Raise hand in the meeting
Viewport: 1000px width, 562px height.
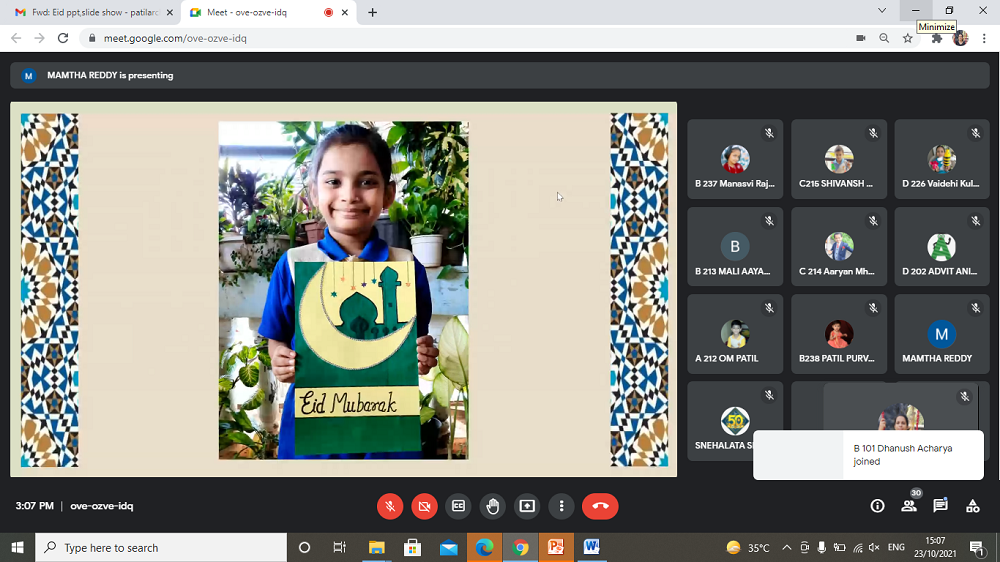[x=492, y=506]
